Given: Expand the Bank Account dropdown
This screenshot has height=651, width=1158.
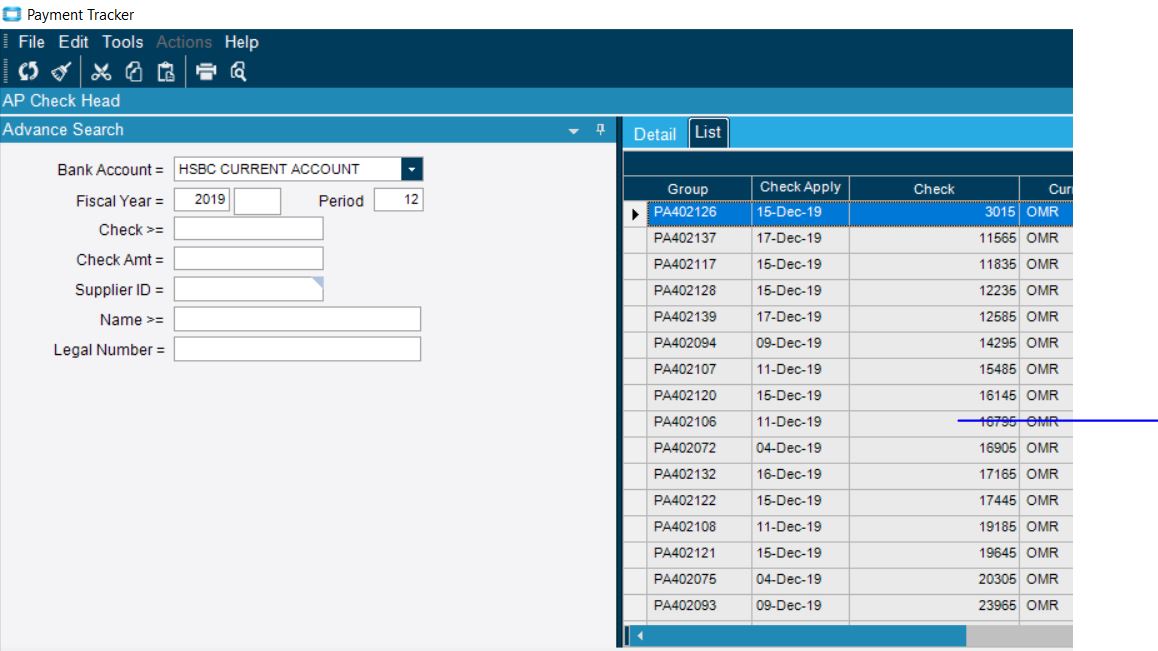Looking at the screenshot, I should [412, 169].
